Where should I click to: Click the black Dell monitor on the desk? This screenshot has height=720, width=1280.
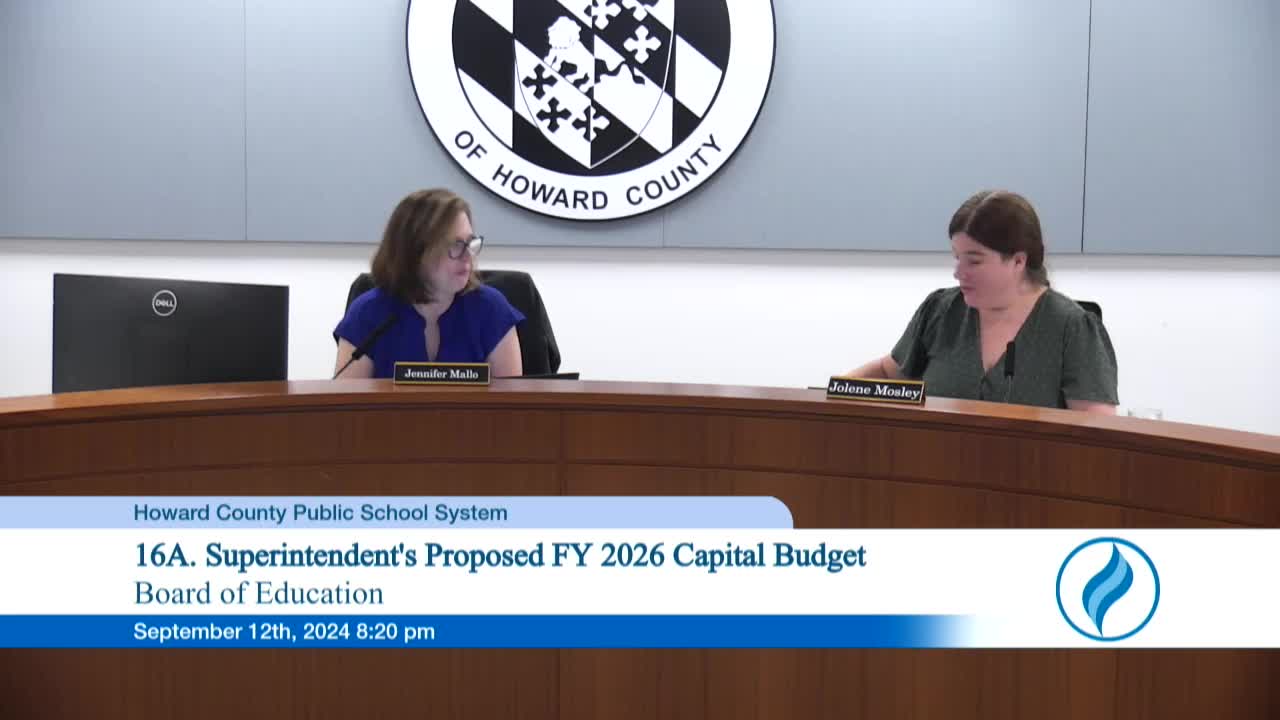point(170,333)
